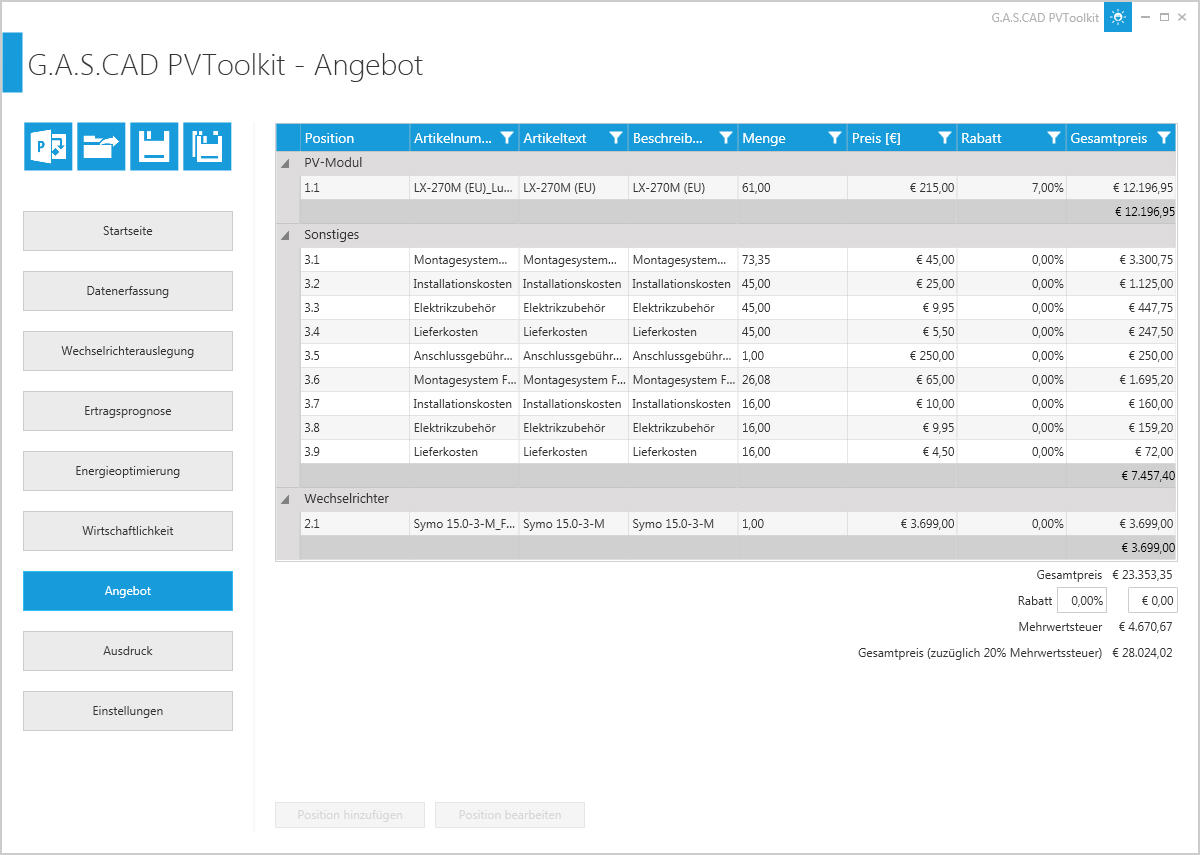Select position 2.1 Symo 15.0-3-M

pyautogui.click(x=738, y=523)
